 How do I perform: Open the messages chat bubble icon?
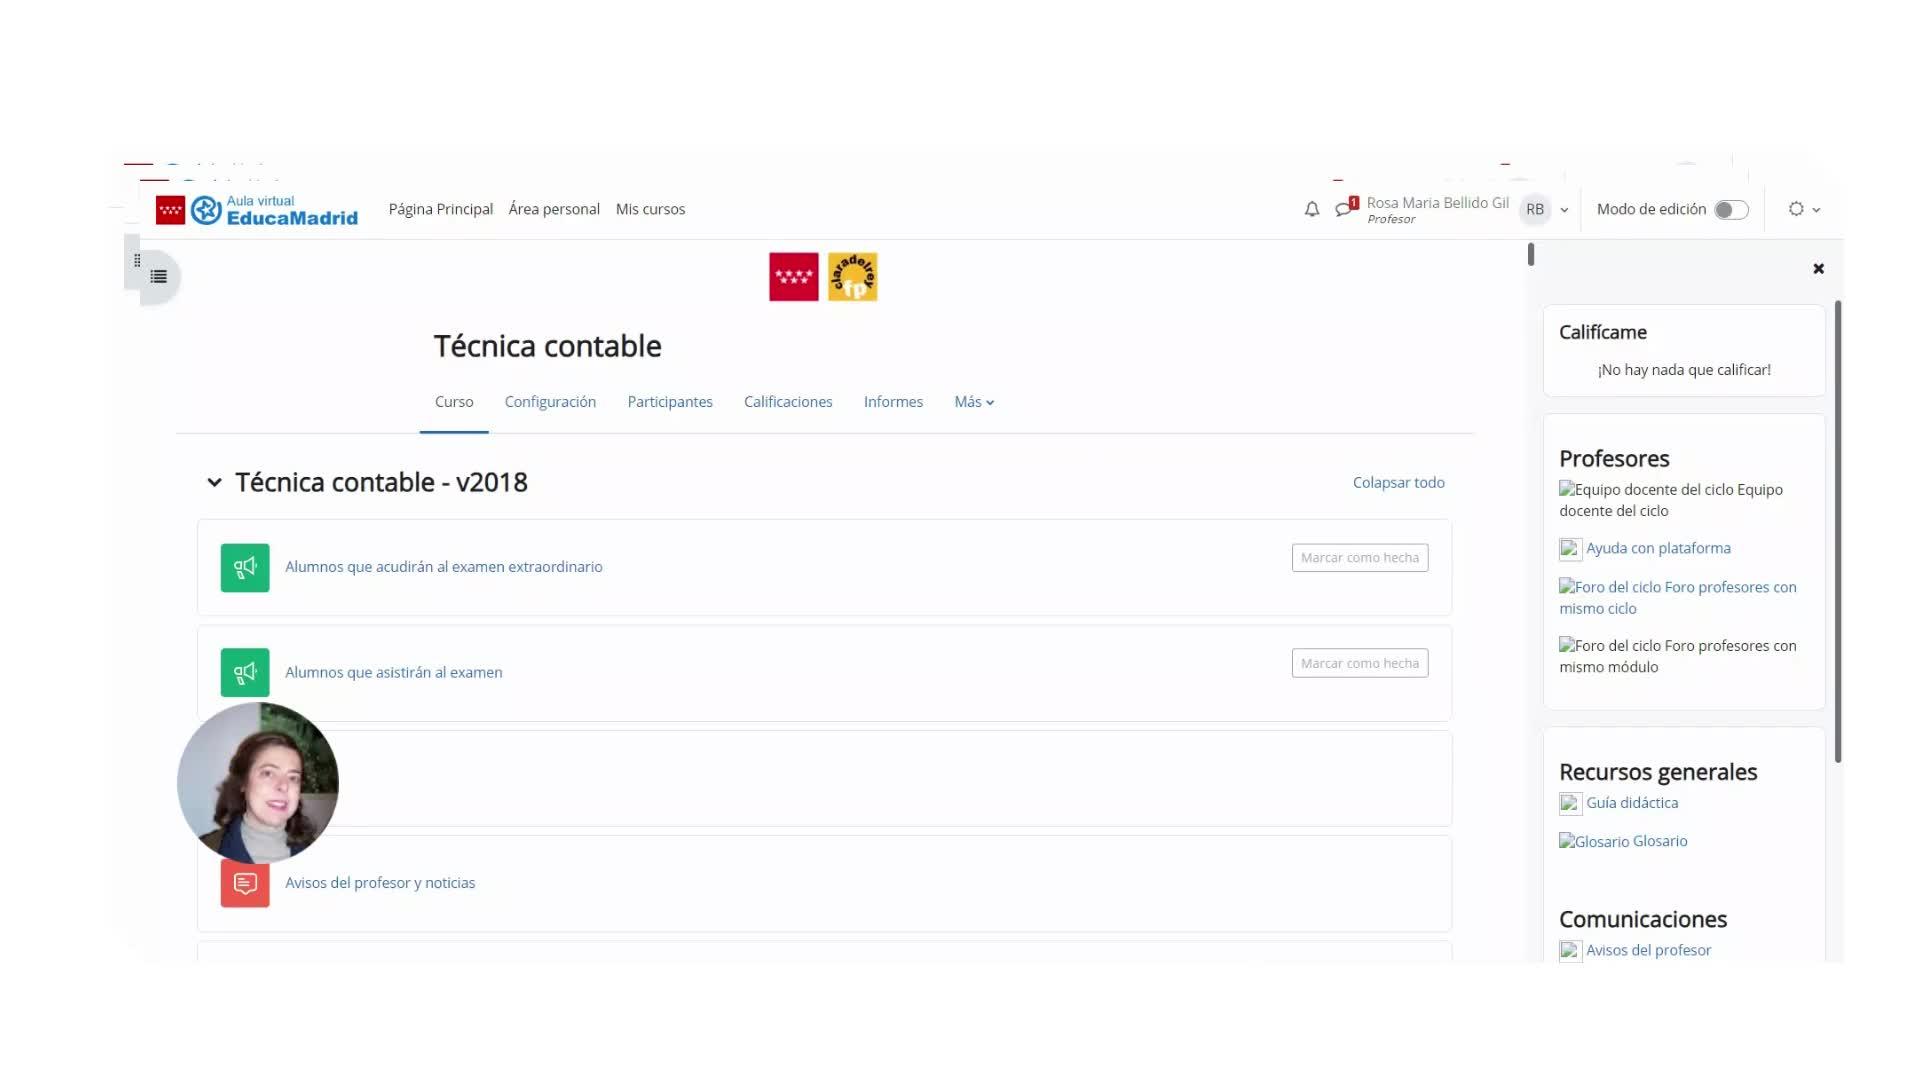click(1345, 208)
